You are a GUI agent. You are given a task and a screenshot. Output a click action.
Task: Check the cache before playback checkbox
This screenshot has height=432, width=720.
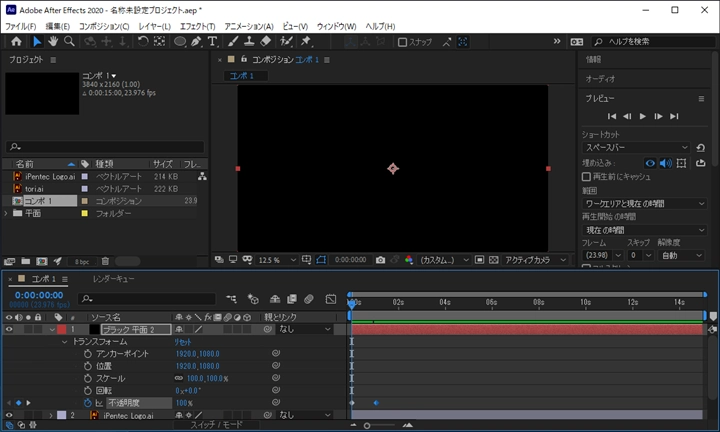(x=587, y=177)
